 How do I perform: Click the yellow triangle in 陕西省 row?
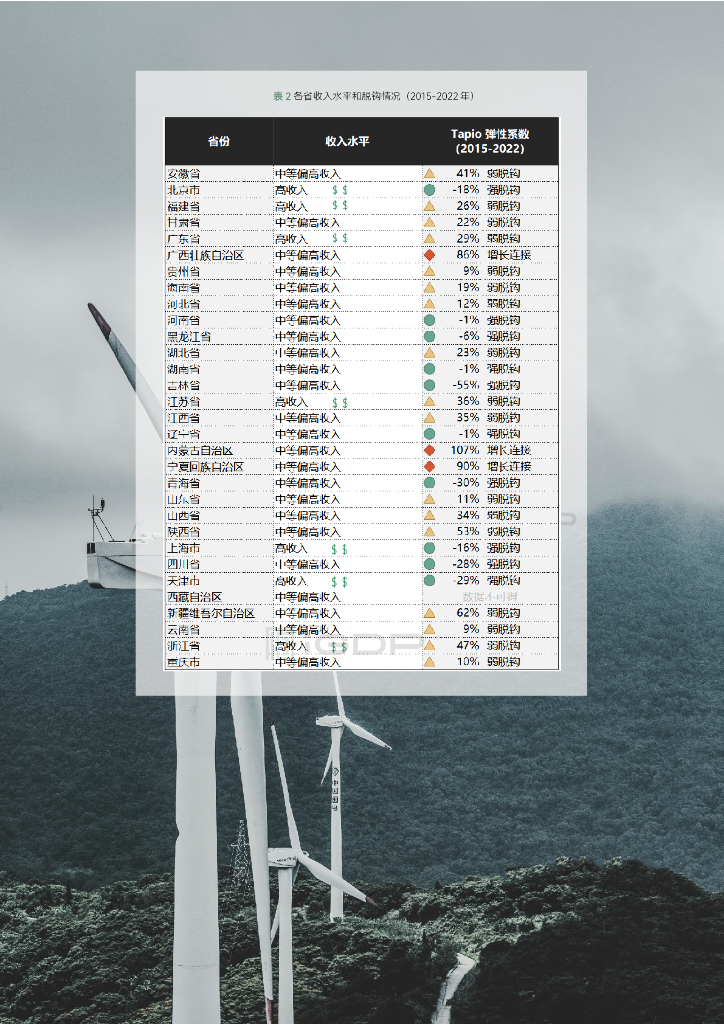(429, 532)
